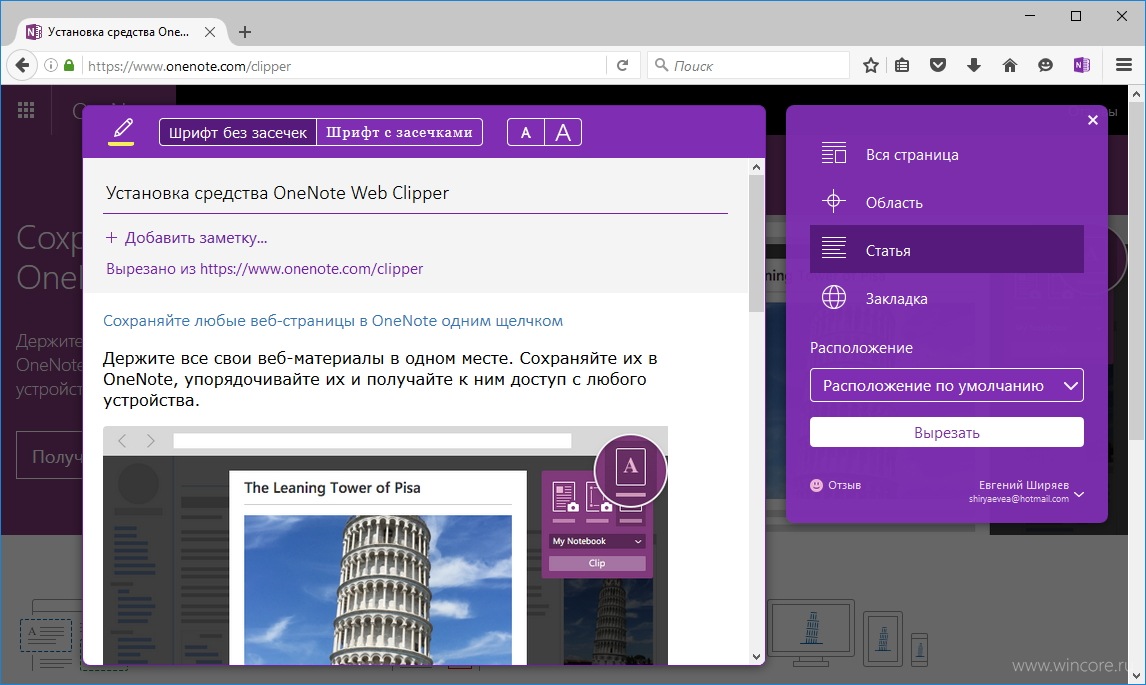
Task: Select "Статья" article clip mode
Action: (946, 250)
